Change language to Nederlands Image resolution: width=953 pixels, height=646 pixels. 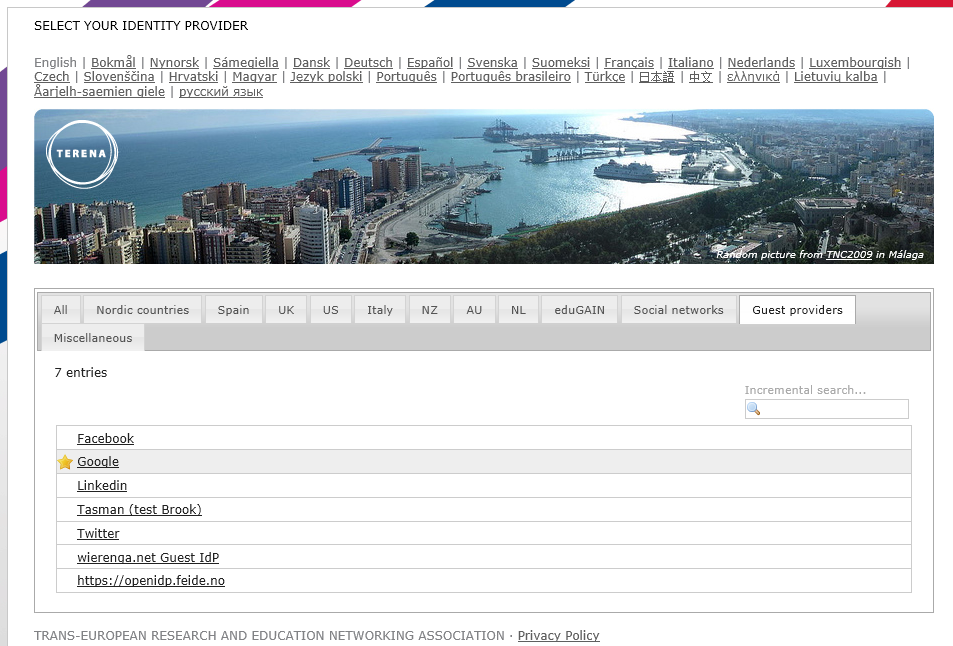[761, 63]
